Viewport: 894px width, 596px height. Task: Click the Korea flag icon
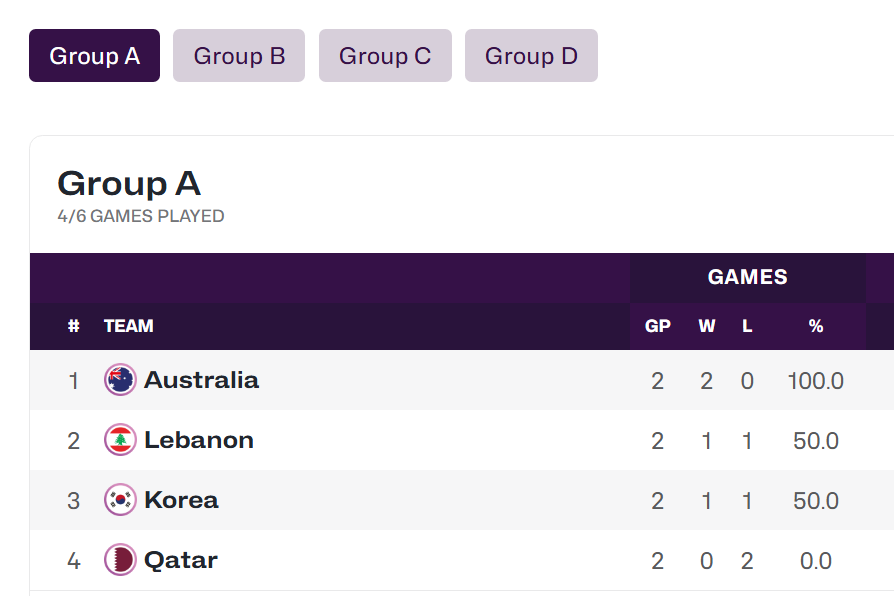click(120, 500)
